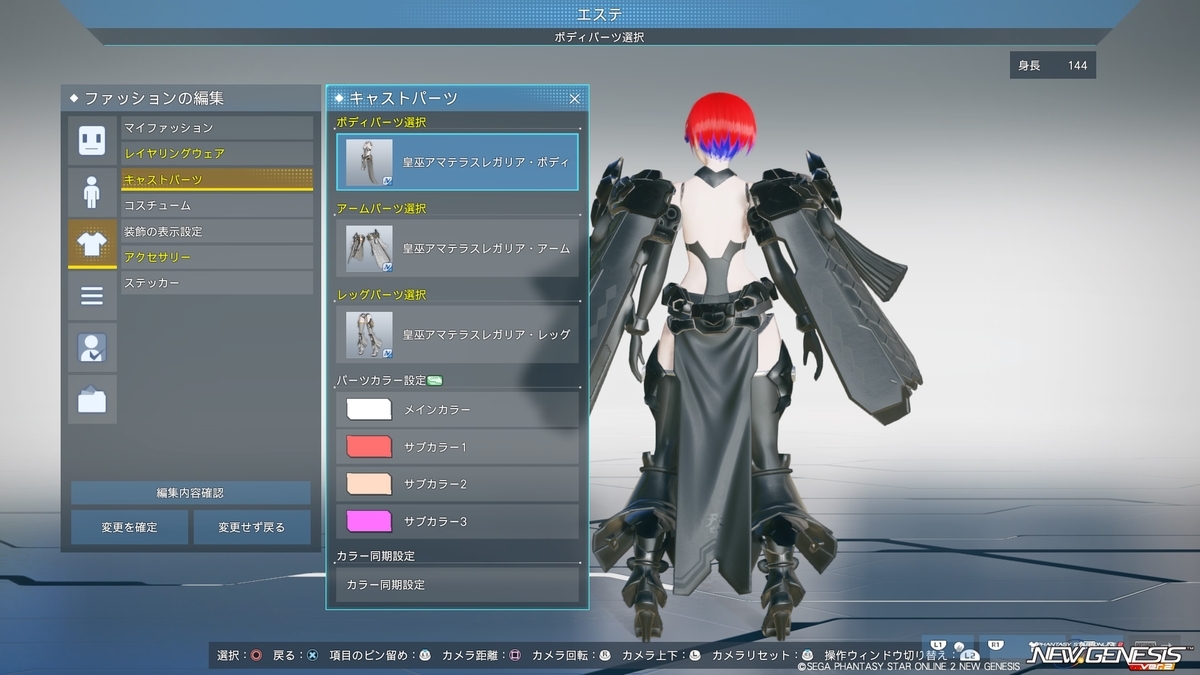This screenshot has height=675, width=1200.
Task: Open ステッカー menu item
Action: point(217,284)
